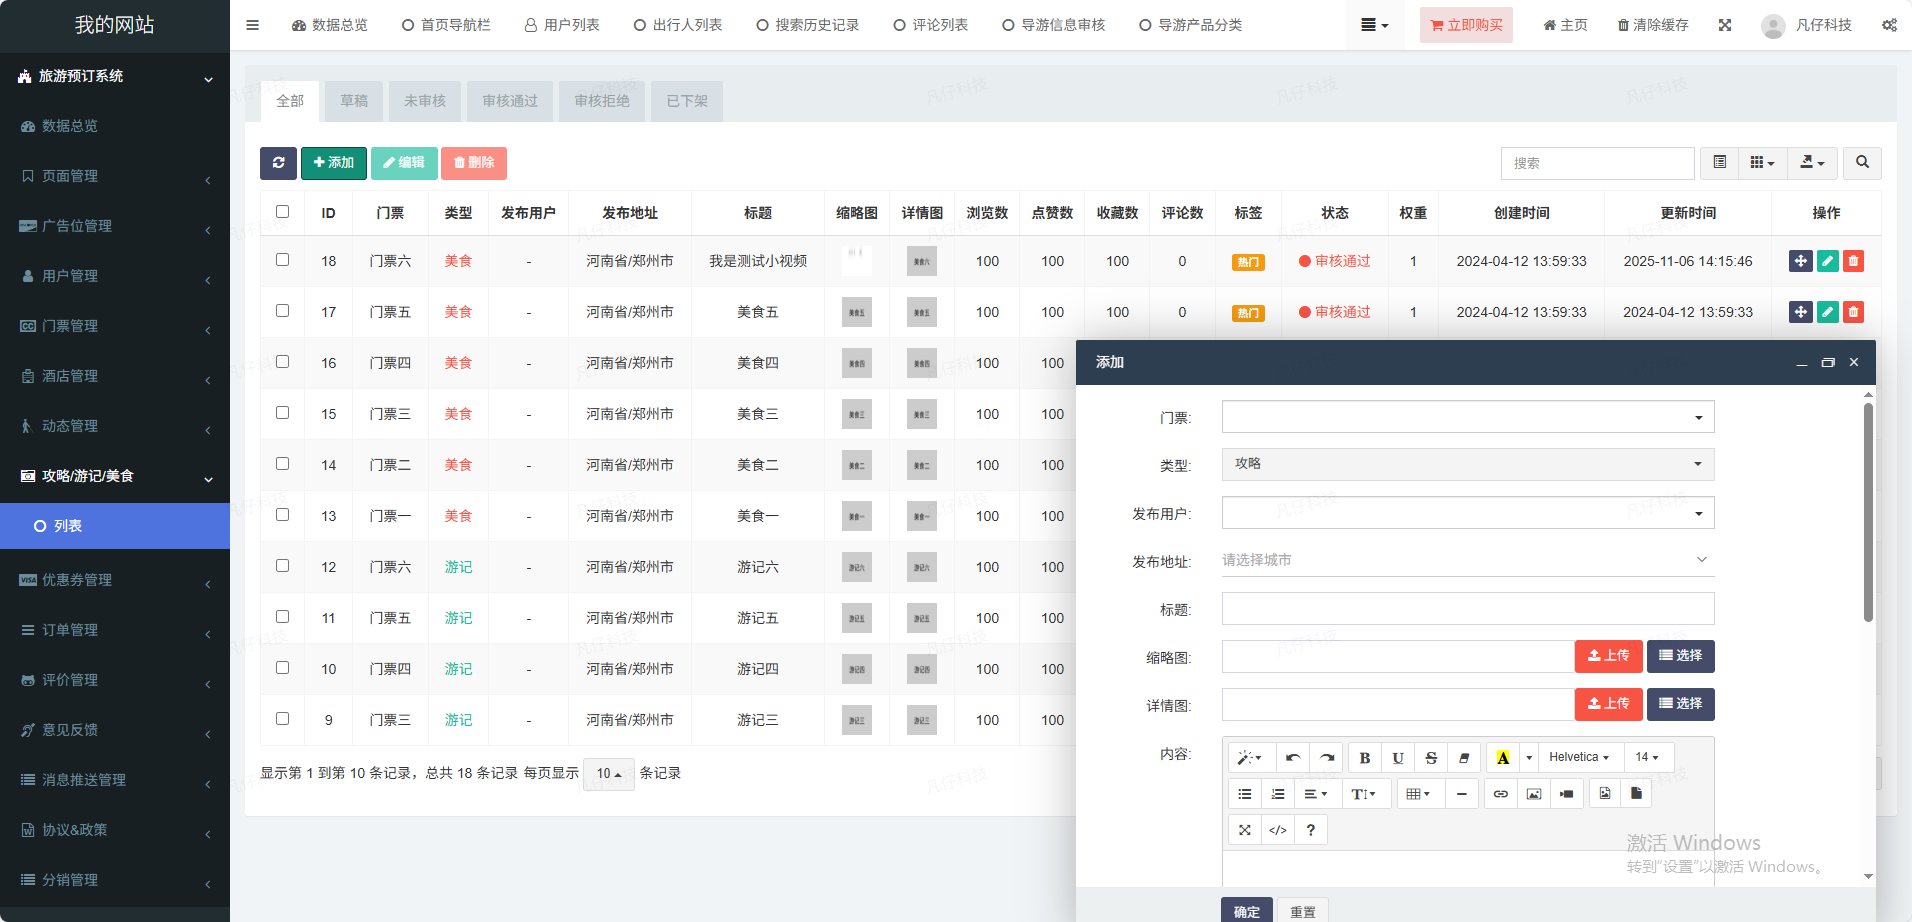
Task: Click the undo icon in editor
Action: click(1293, 758)
